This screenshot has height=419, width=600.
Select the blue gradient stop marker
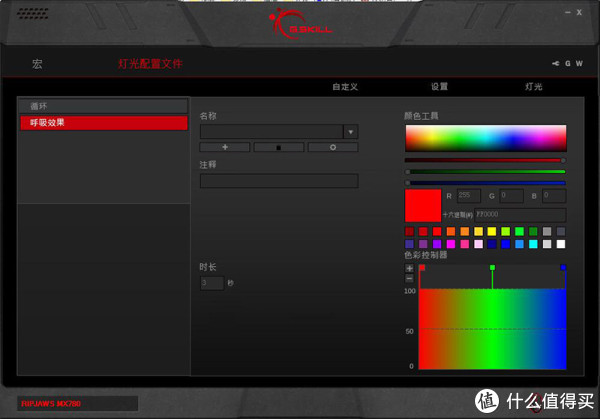pos(563,267)
